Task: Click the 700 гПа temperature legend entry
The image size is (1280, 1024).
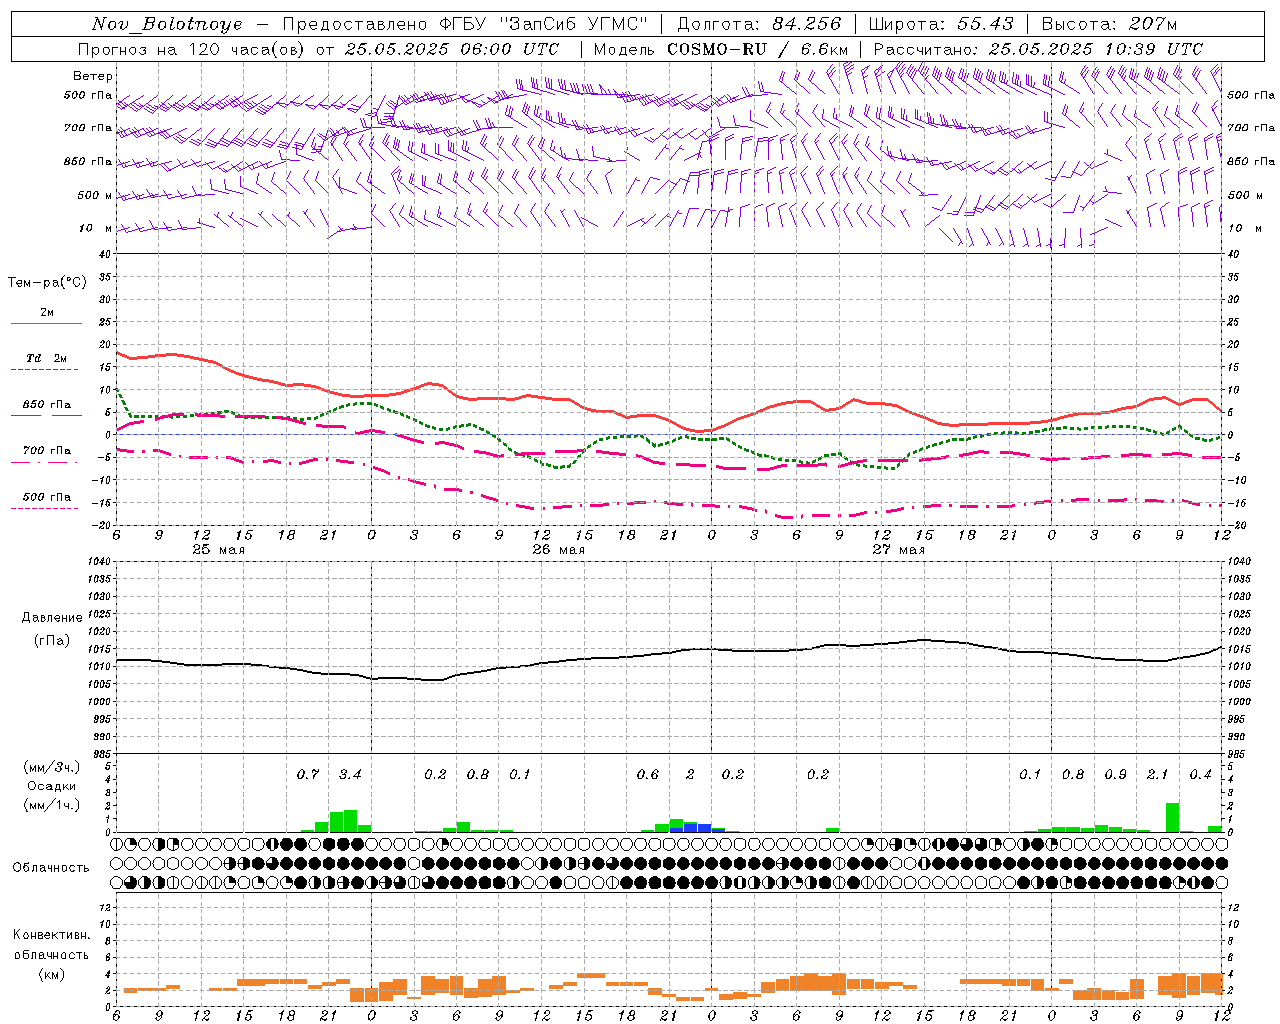Action: (x=47, y=454)
